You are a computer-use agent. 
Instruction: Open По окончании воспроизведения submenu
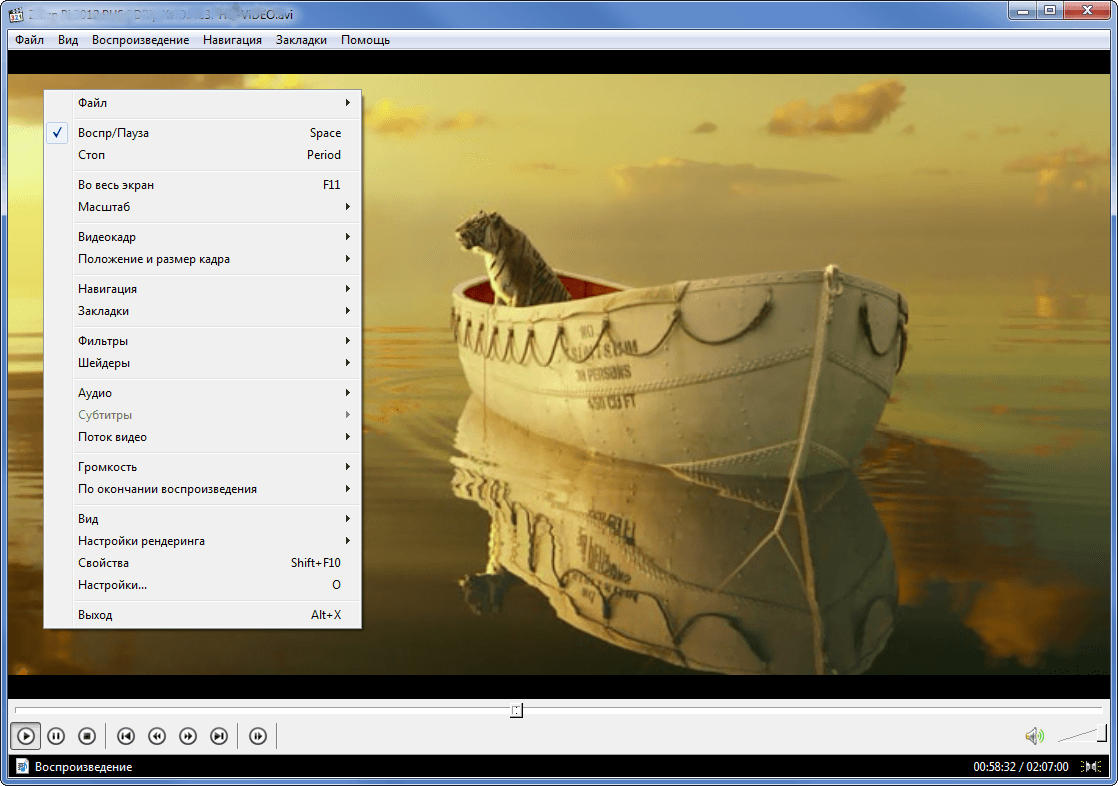coord(203,489)
